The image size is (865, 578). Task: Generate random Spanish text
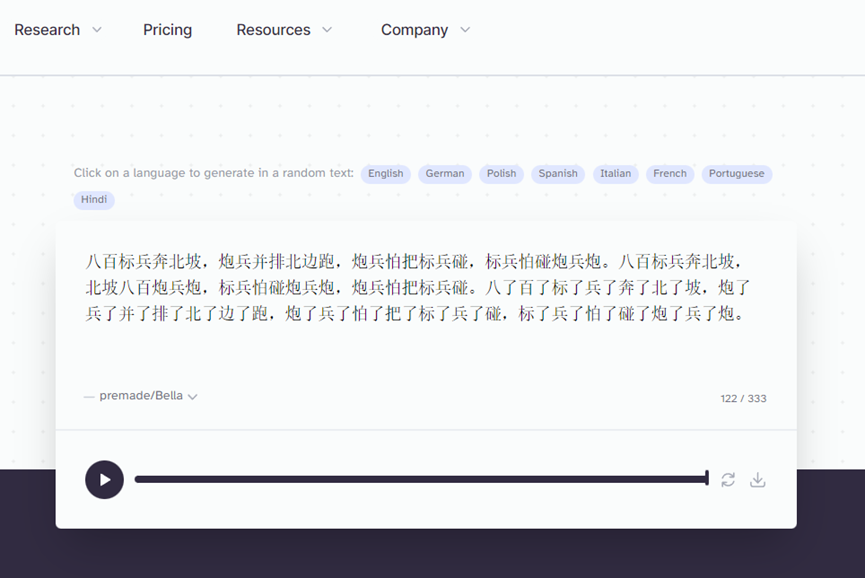tap(558, 174)
